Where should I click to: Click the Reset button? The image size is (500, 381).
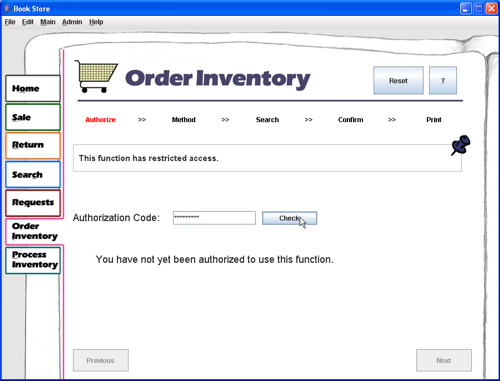[398, 80]
